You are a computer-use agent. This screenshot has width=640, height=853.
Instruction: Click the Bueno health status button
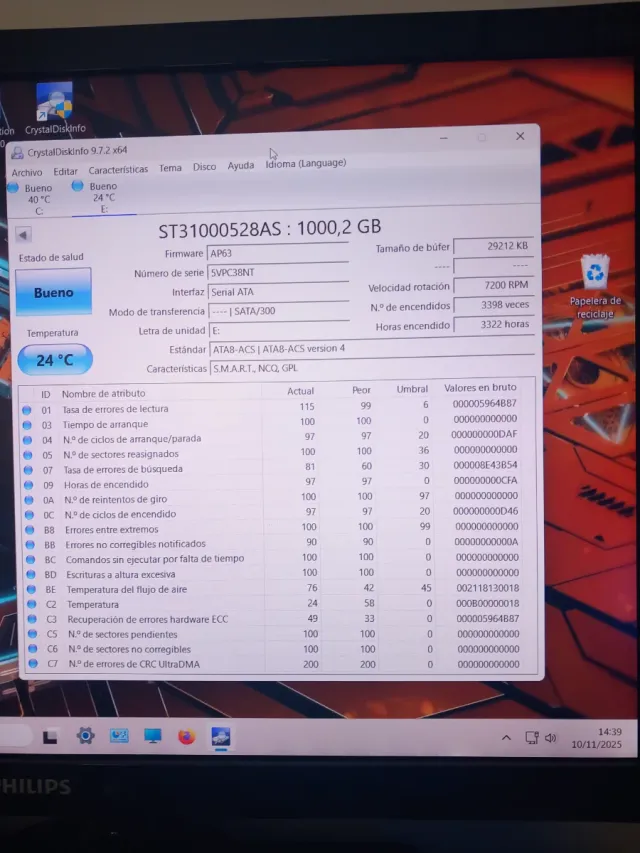click(x=53, y=292)
